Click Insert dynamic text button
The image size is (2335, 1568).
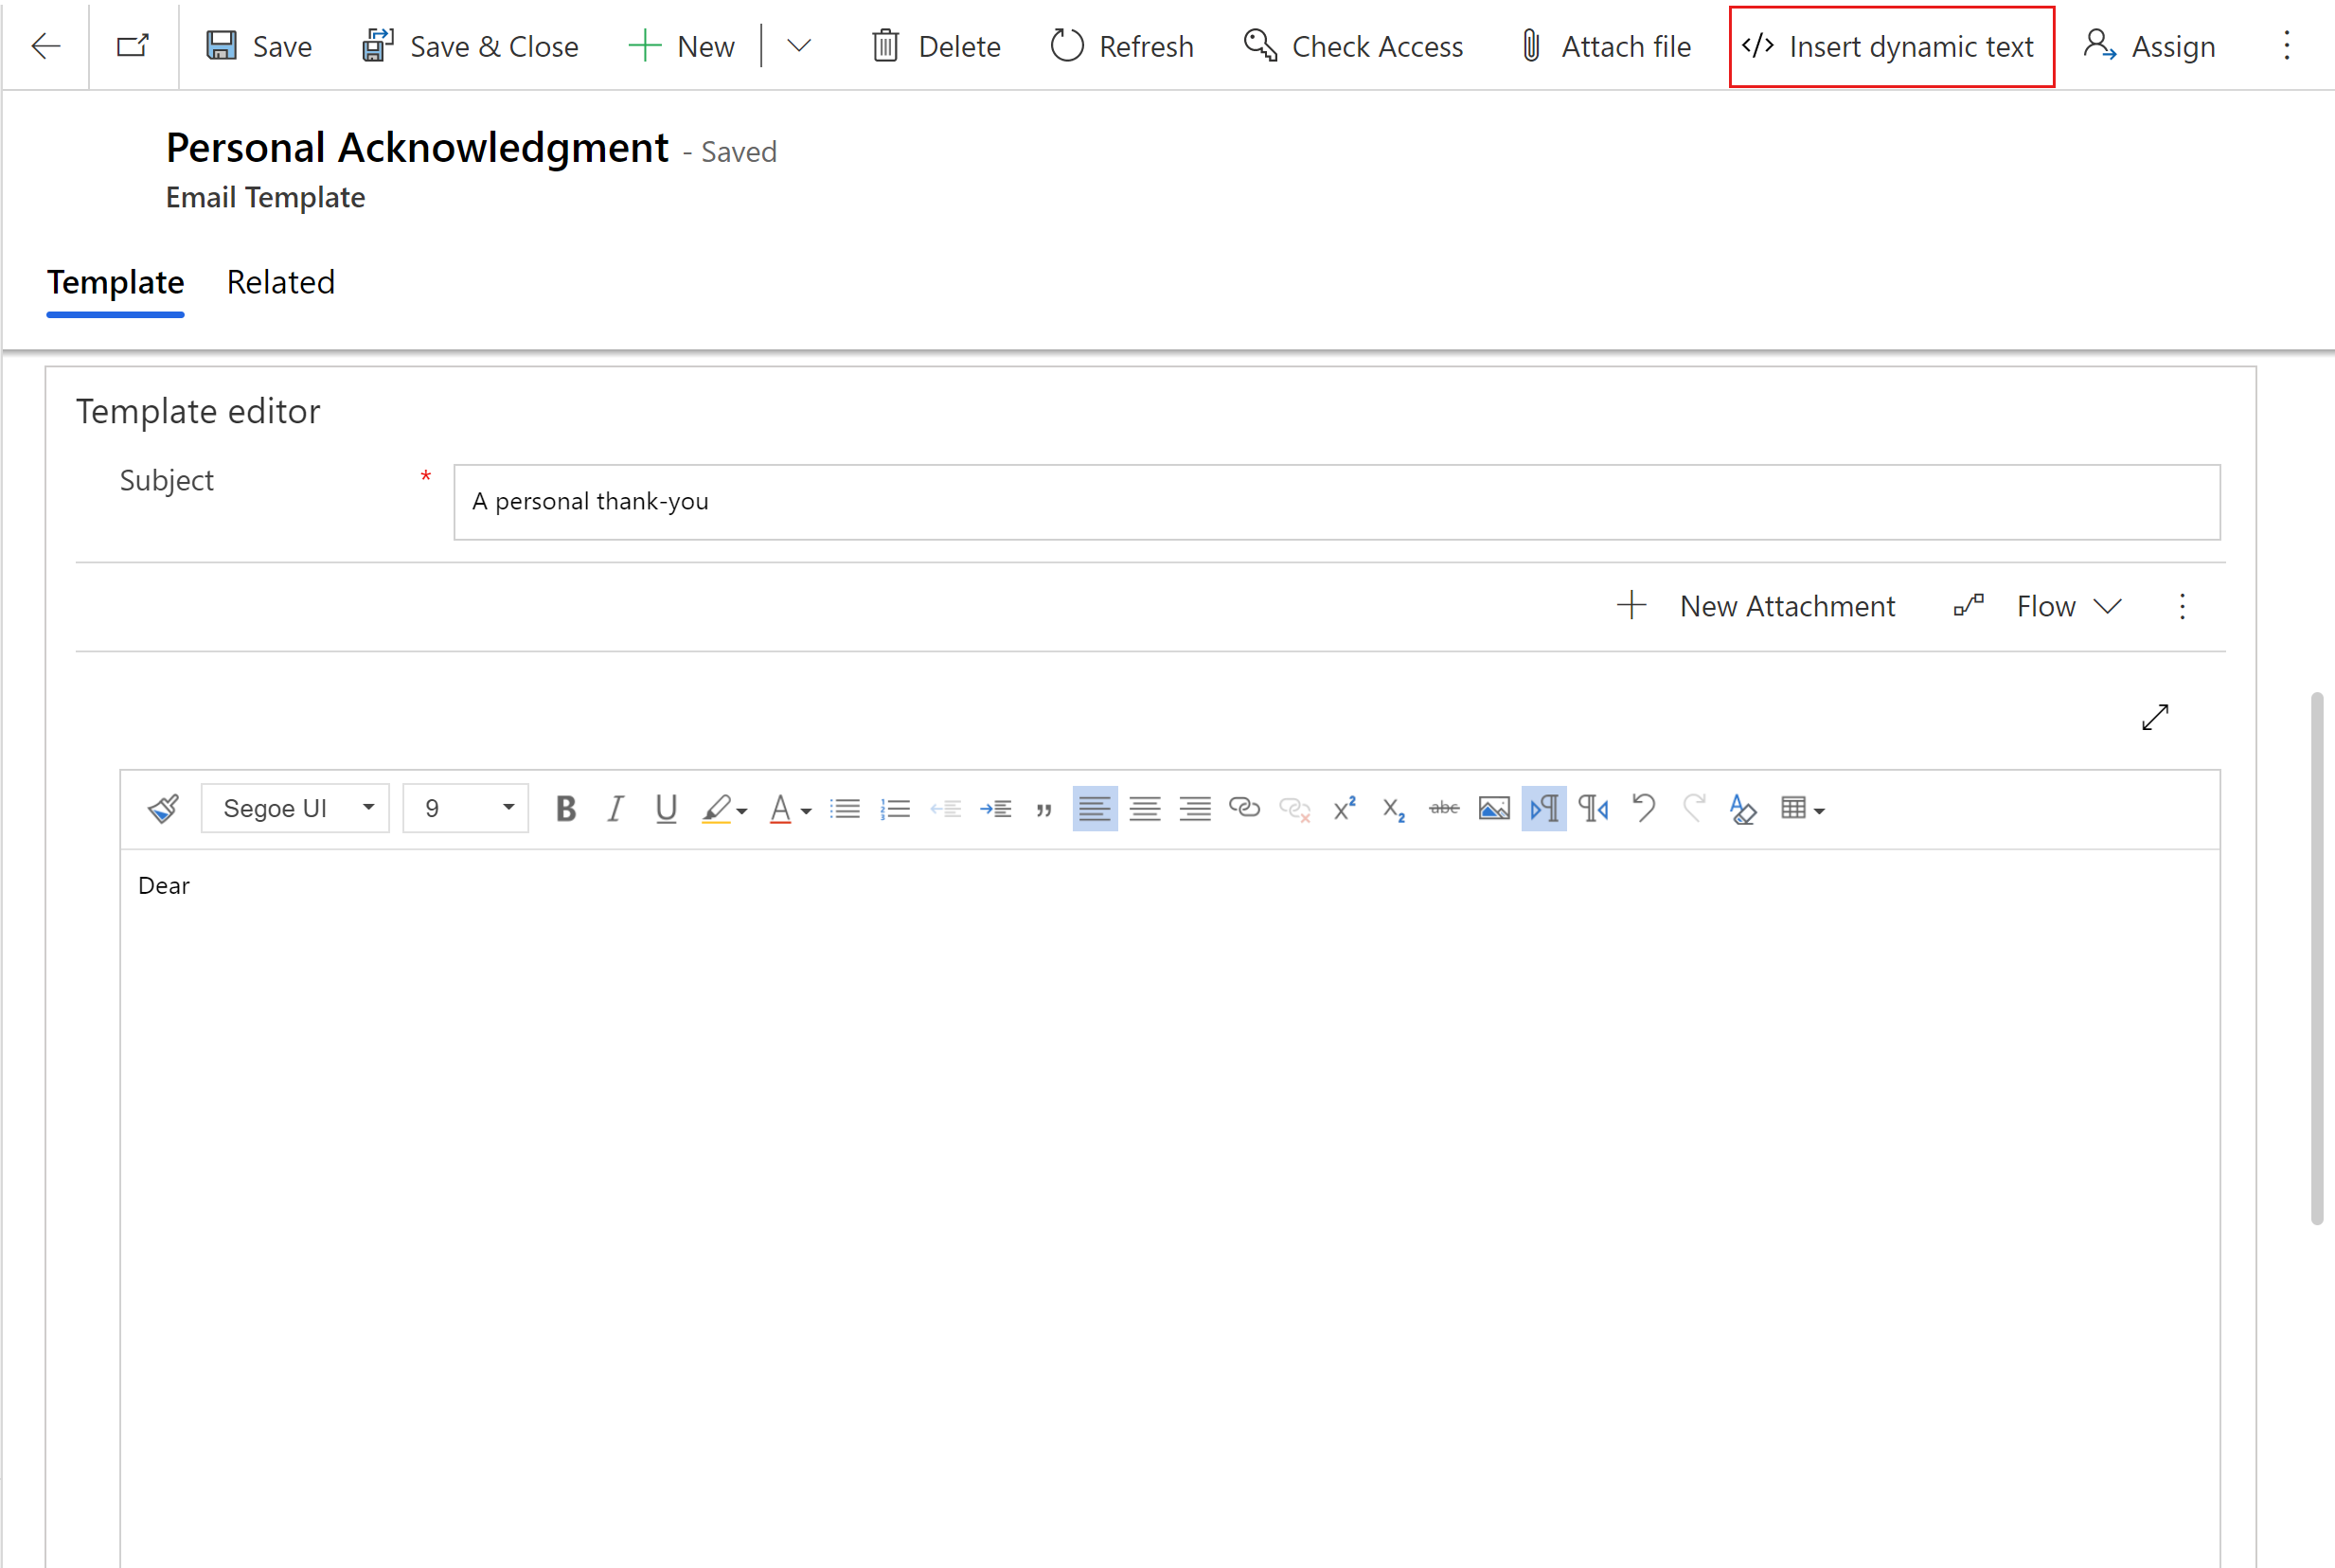1887,45
